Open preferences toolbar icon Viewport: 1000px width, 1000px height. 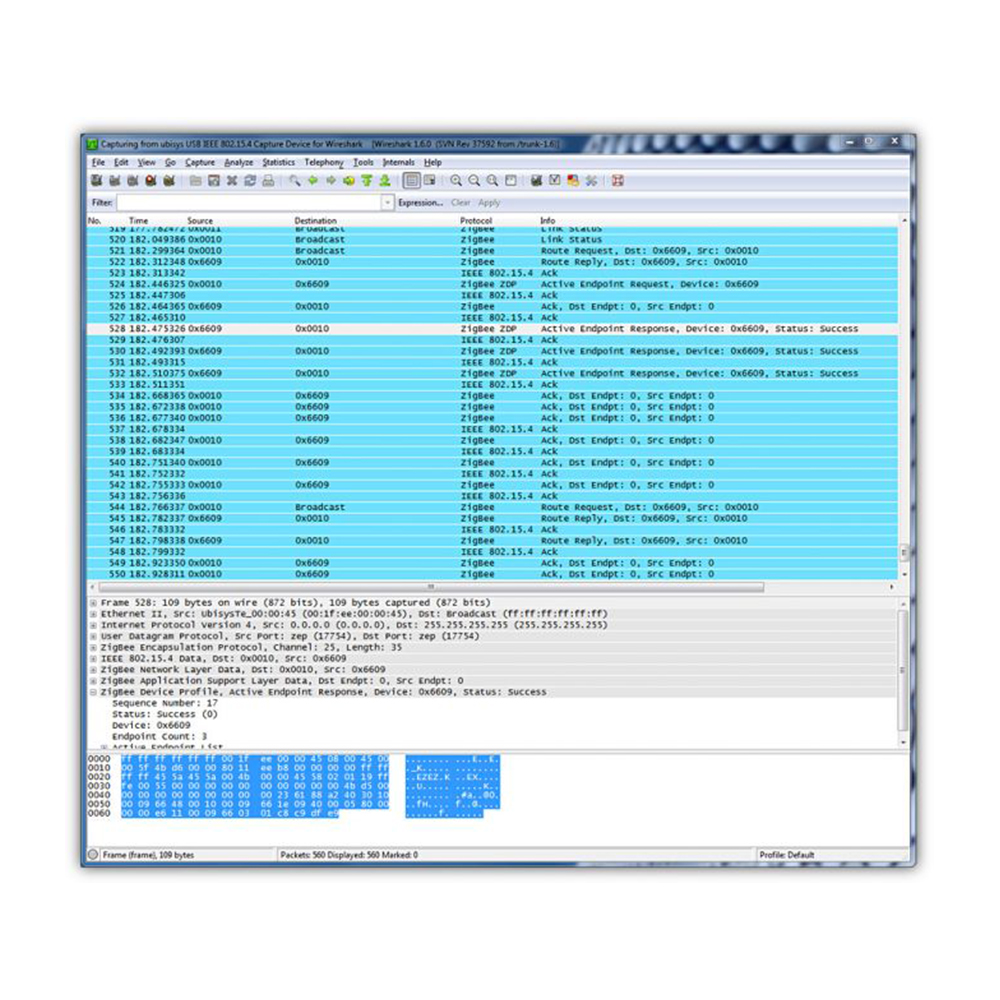click(x=591, y=181)
